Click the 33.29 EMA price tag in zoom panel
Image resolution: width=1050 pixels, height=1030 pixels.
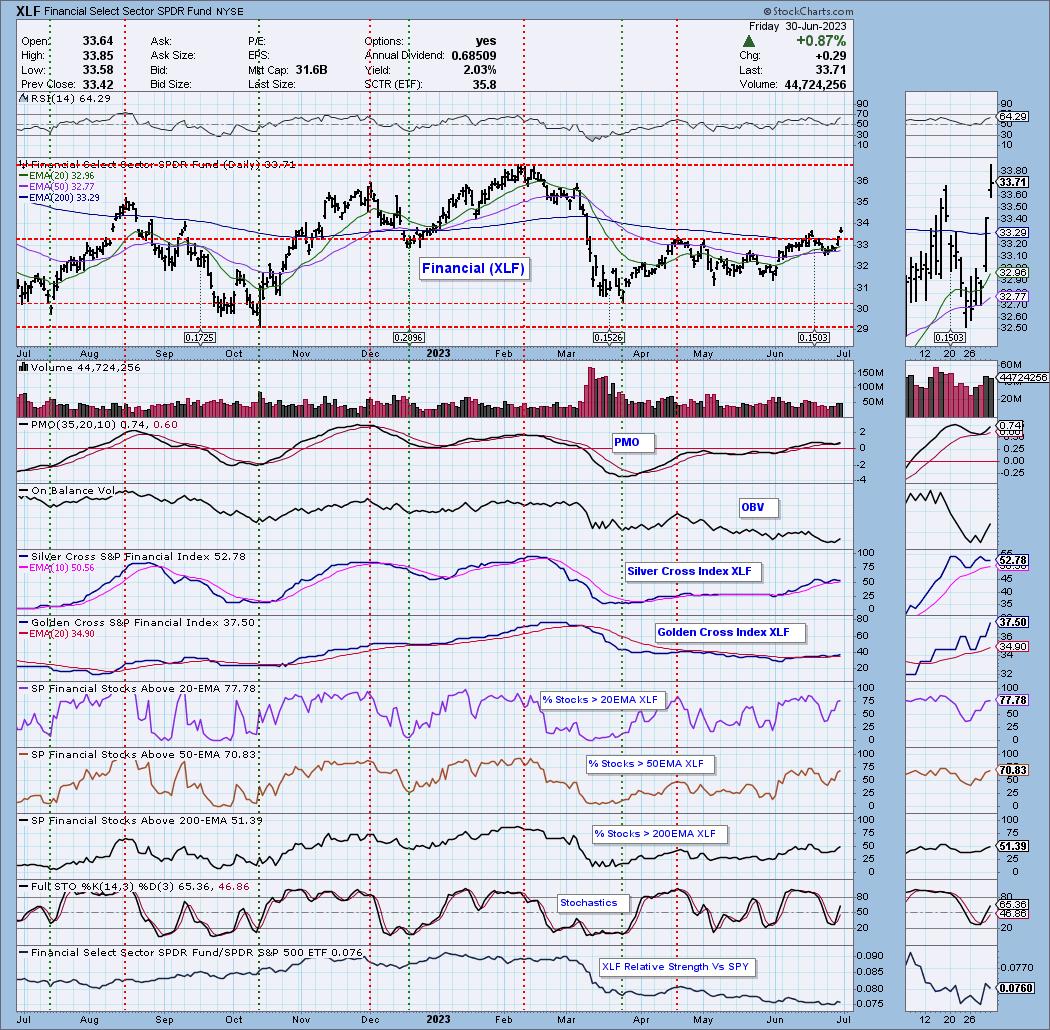pos(1012,232)
